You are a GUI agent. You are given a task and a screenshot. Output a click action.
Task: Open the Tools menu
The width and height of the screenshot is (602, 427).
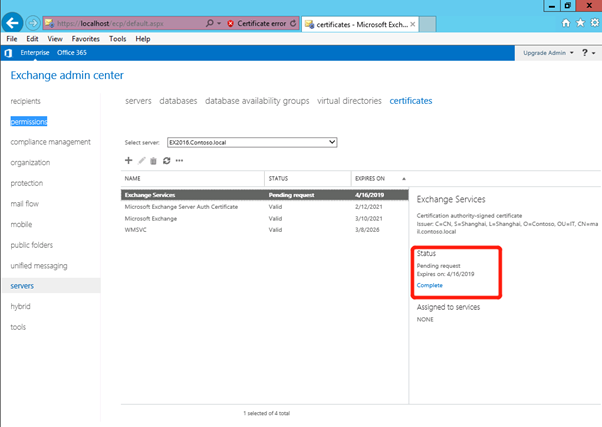tap(117, 39)
